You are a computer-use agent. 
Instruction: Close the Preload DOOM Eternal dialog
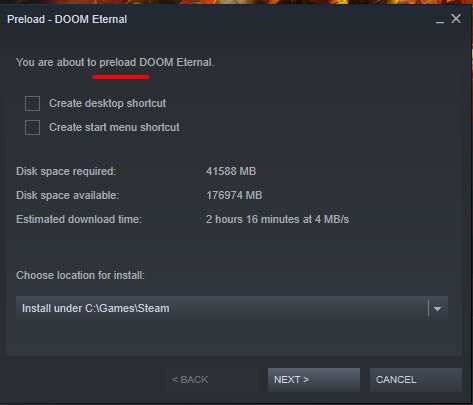coord(456,19)
